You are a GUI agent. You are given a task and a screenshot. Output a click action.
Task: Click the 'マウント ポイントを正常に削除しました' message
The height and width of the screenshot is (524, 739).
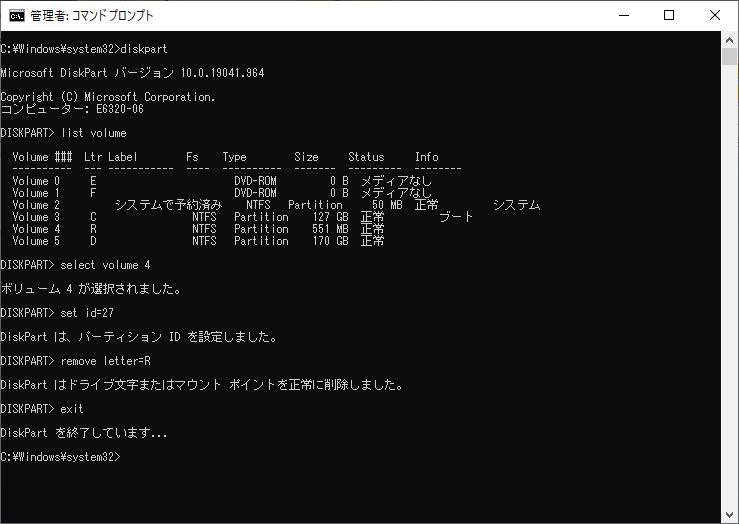click(287, 385)
